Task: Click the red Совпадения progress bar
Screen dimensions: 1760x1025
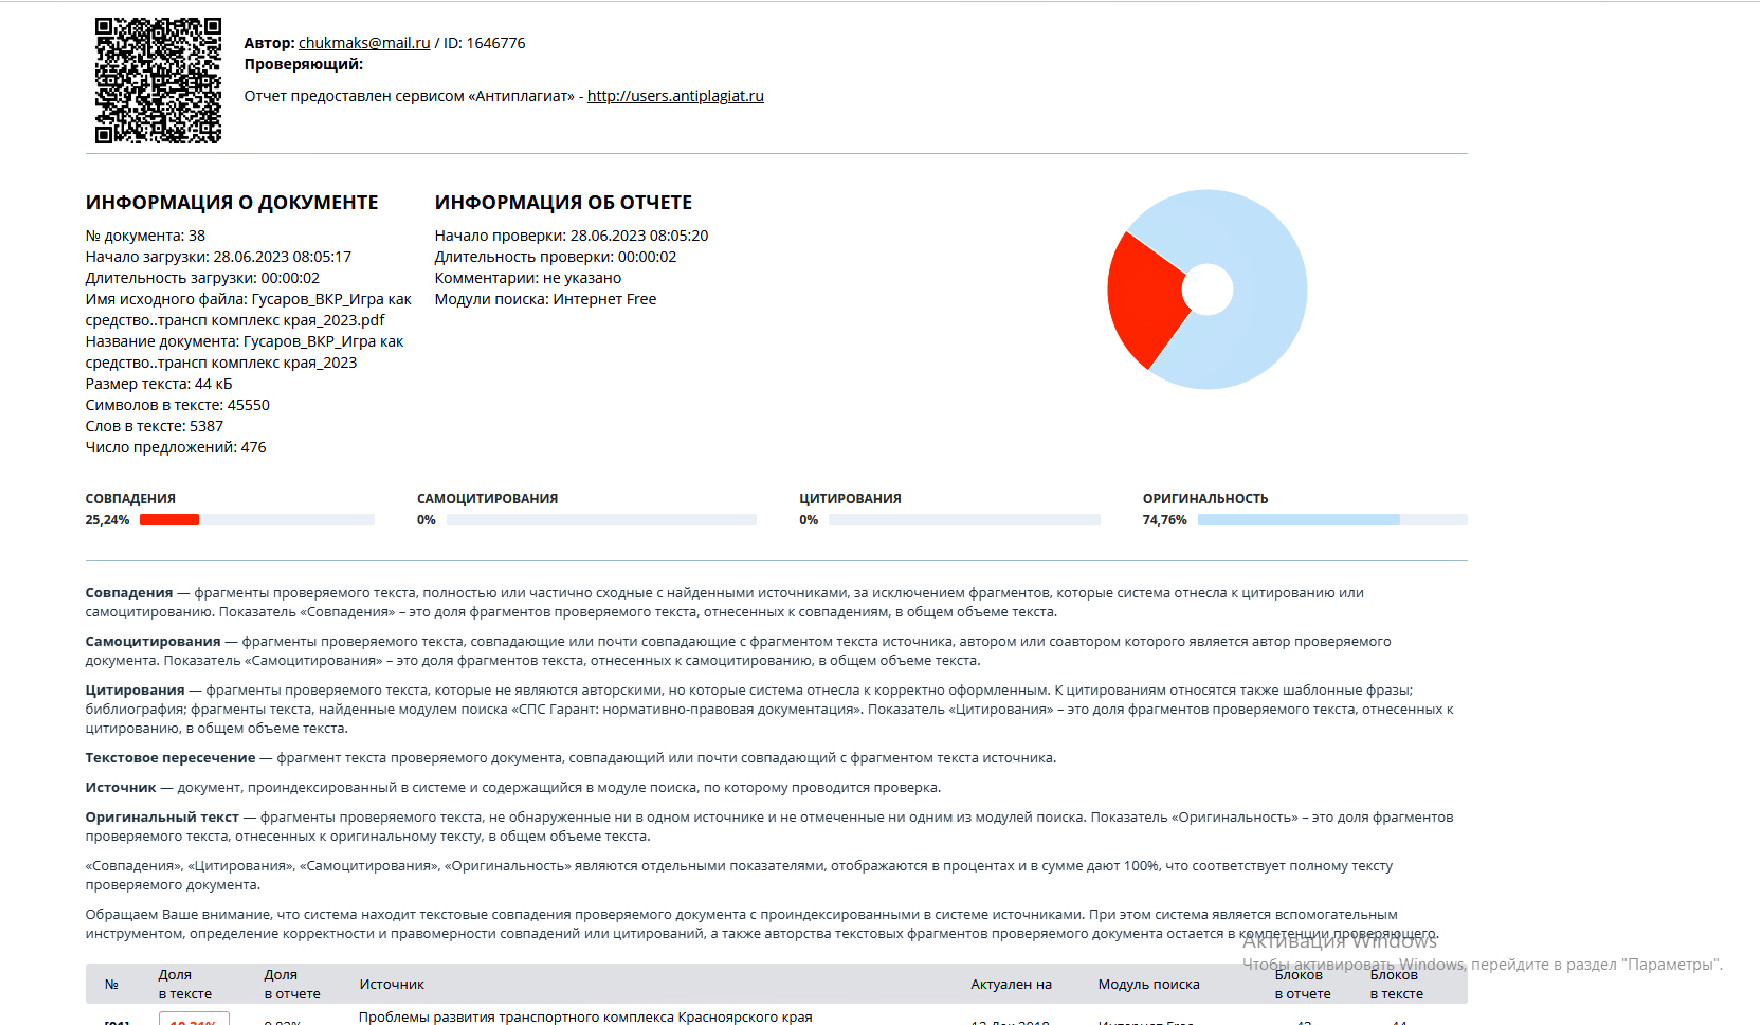Action: tap(169, 520)
